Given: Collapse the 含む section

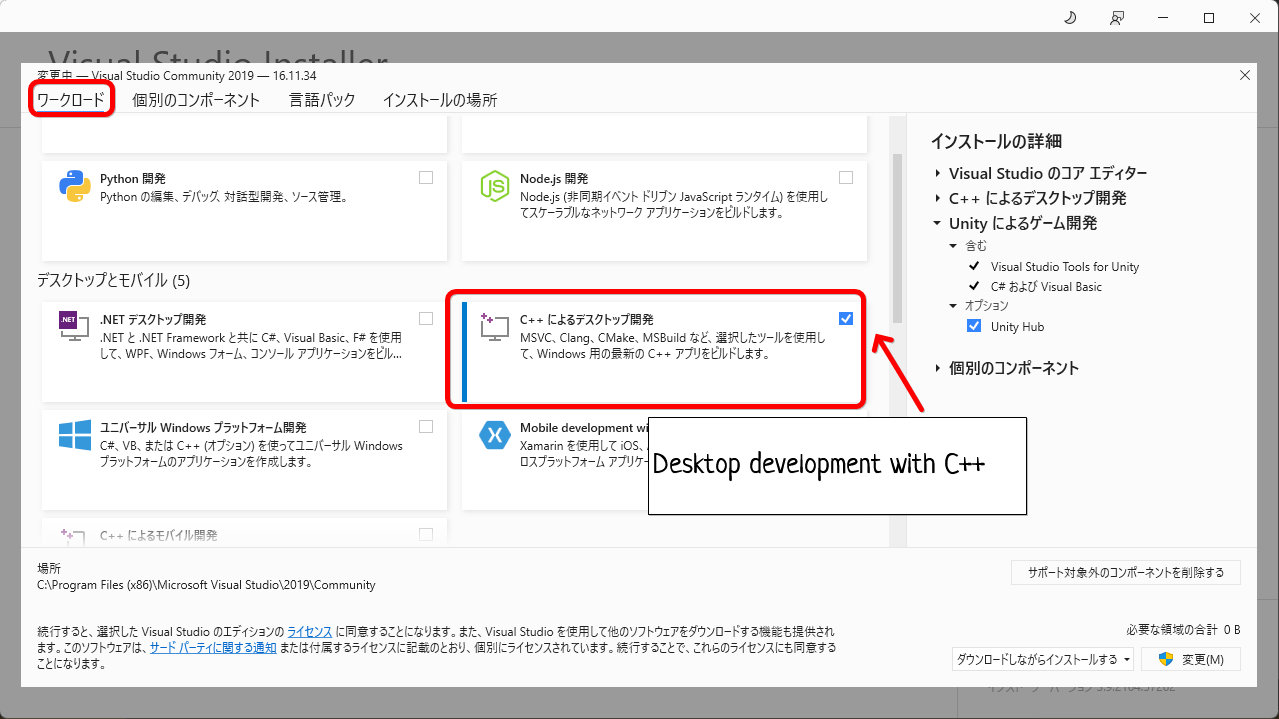Looking at the screenshot, I should tap(954, 245).
